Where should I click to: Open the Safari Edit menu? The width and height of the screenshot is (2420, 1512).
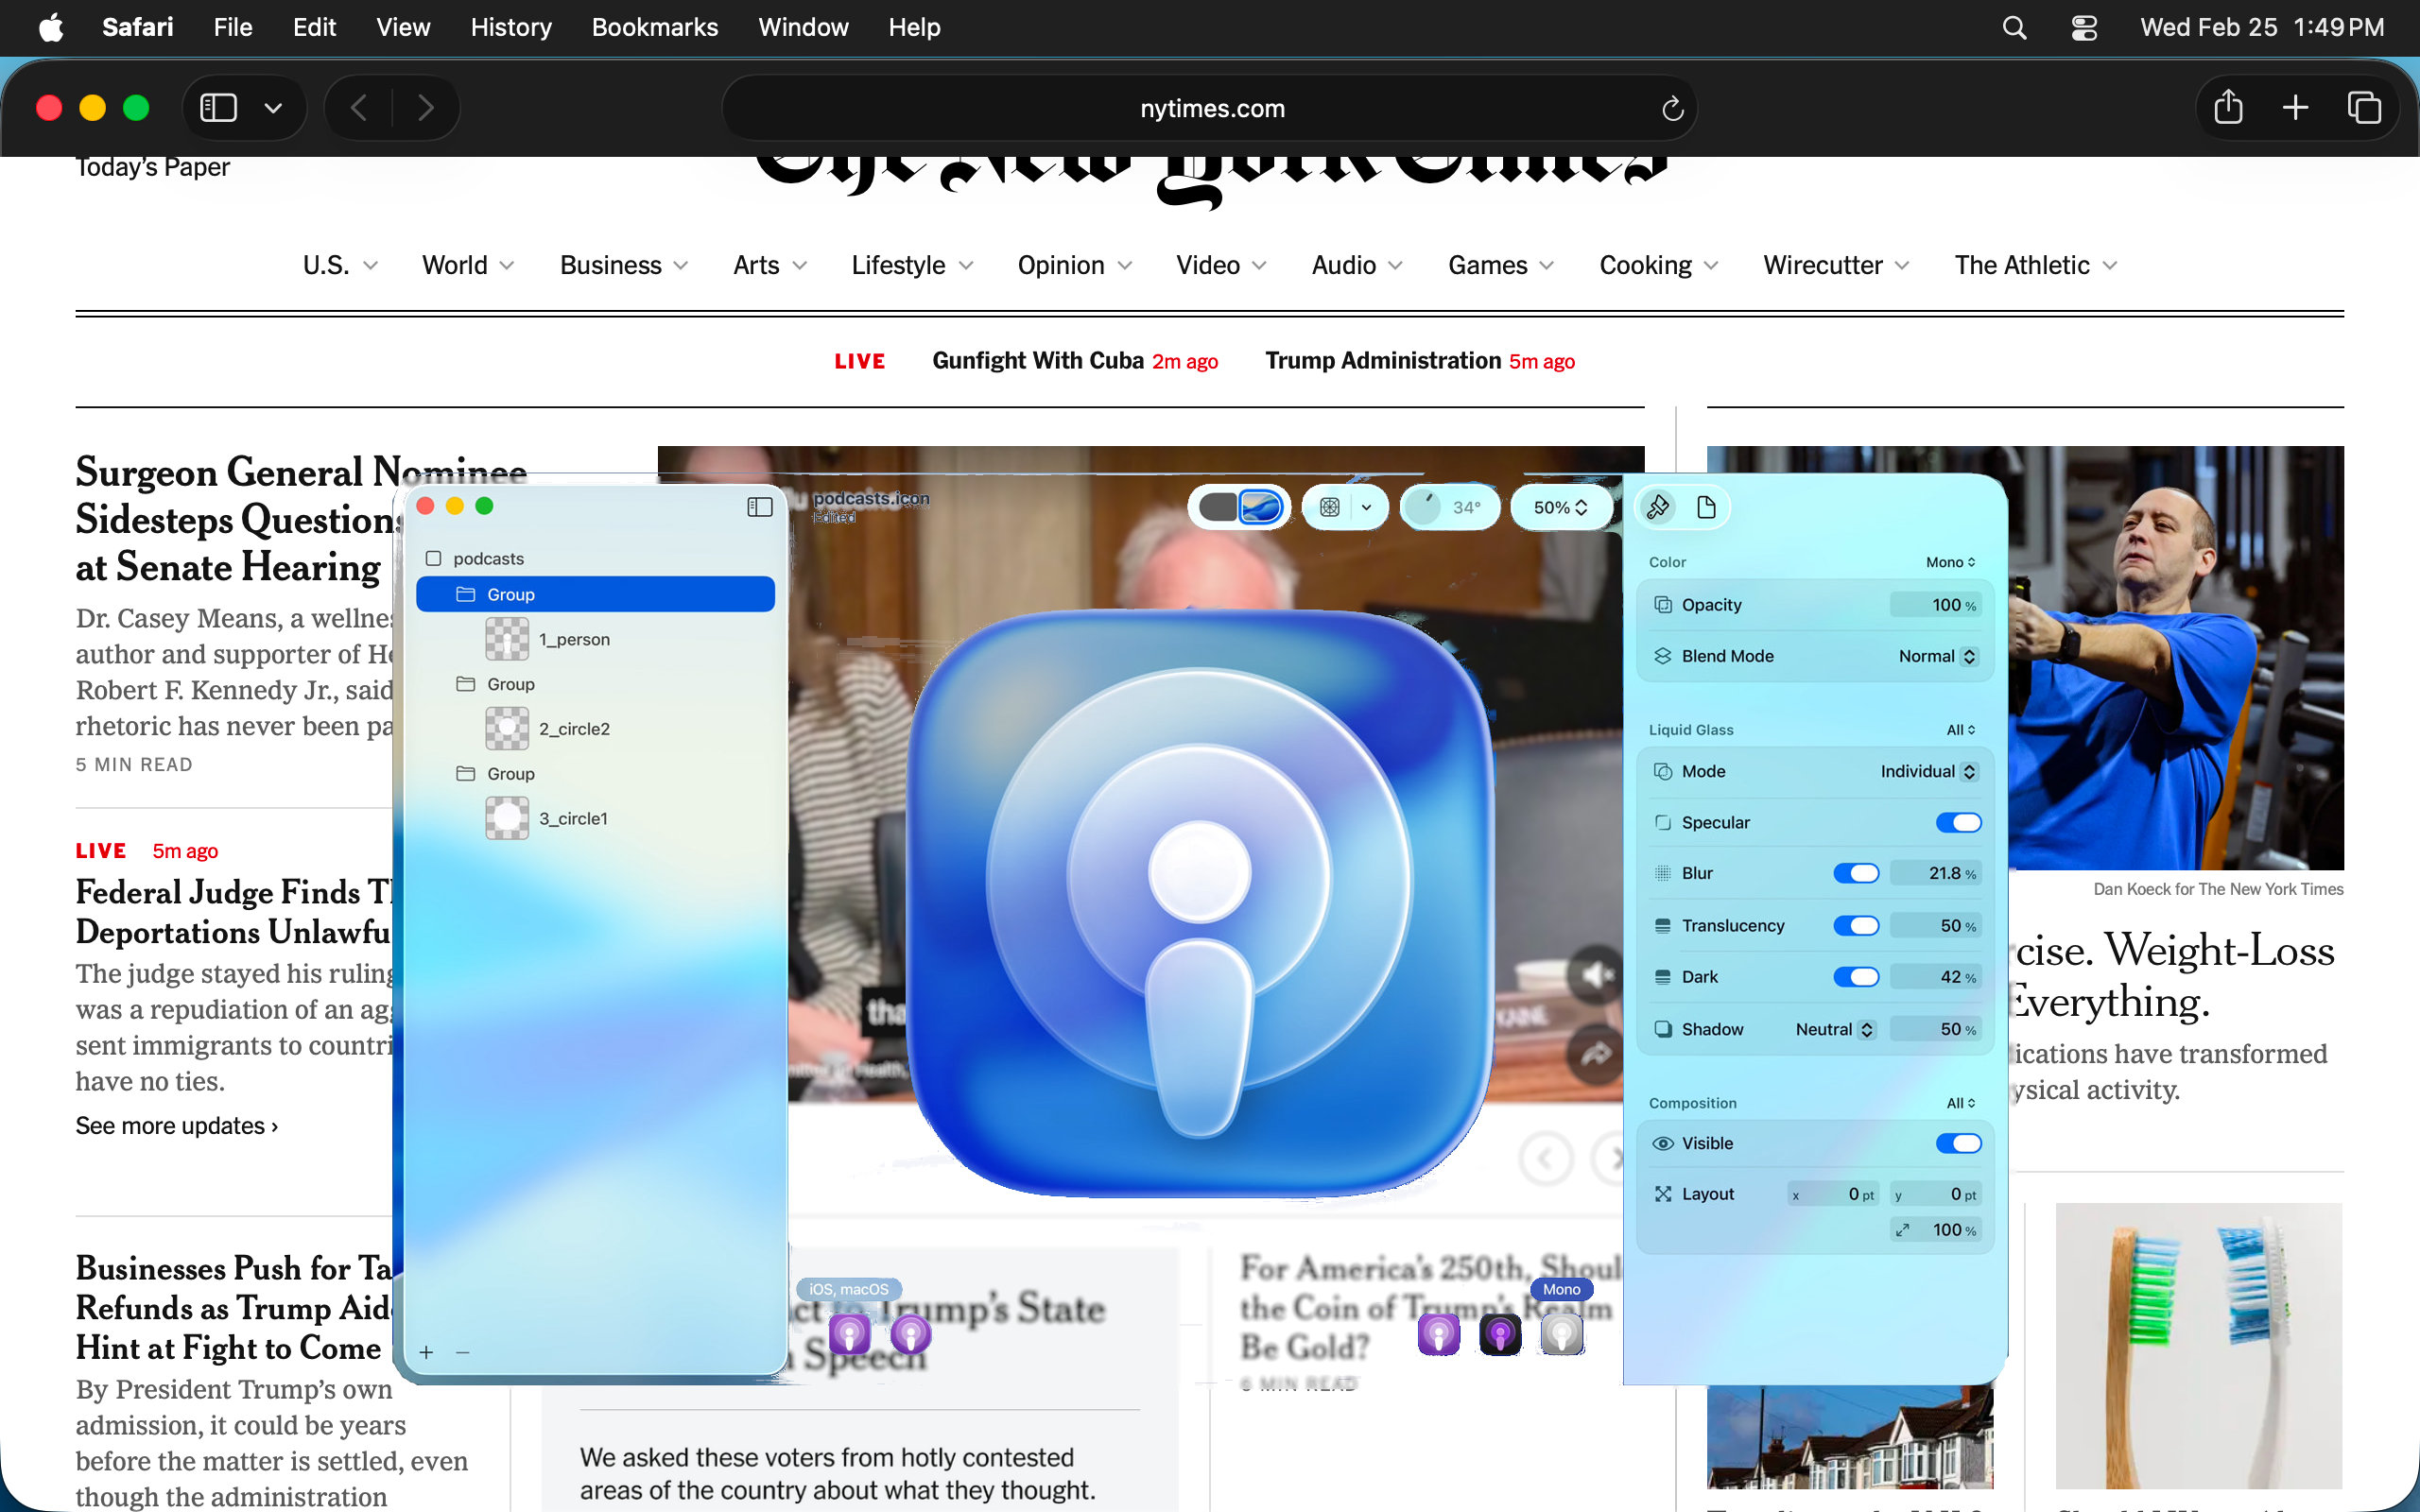pyautogui.click(x=314, y=27)
